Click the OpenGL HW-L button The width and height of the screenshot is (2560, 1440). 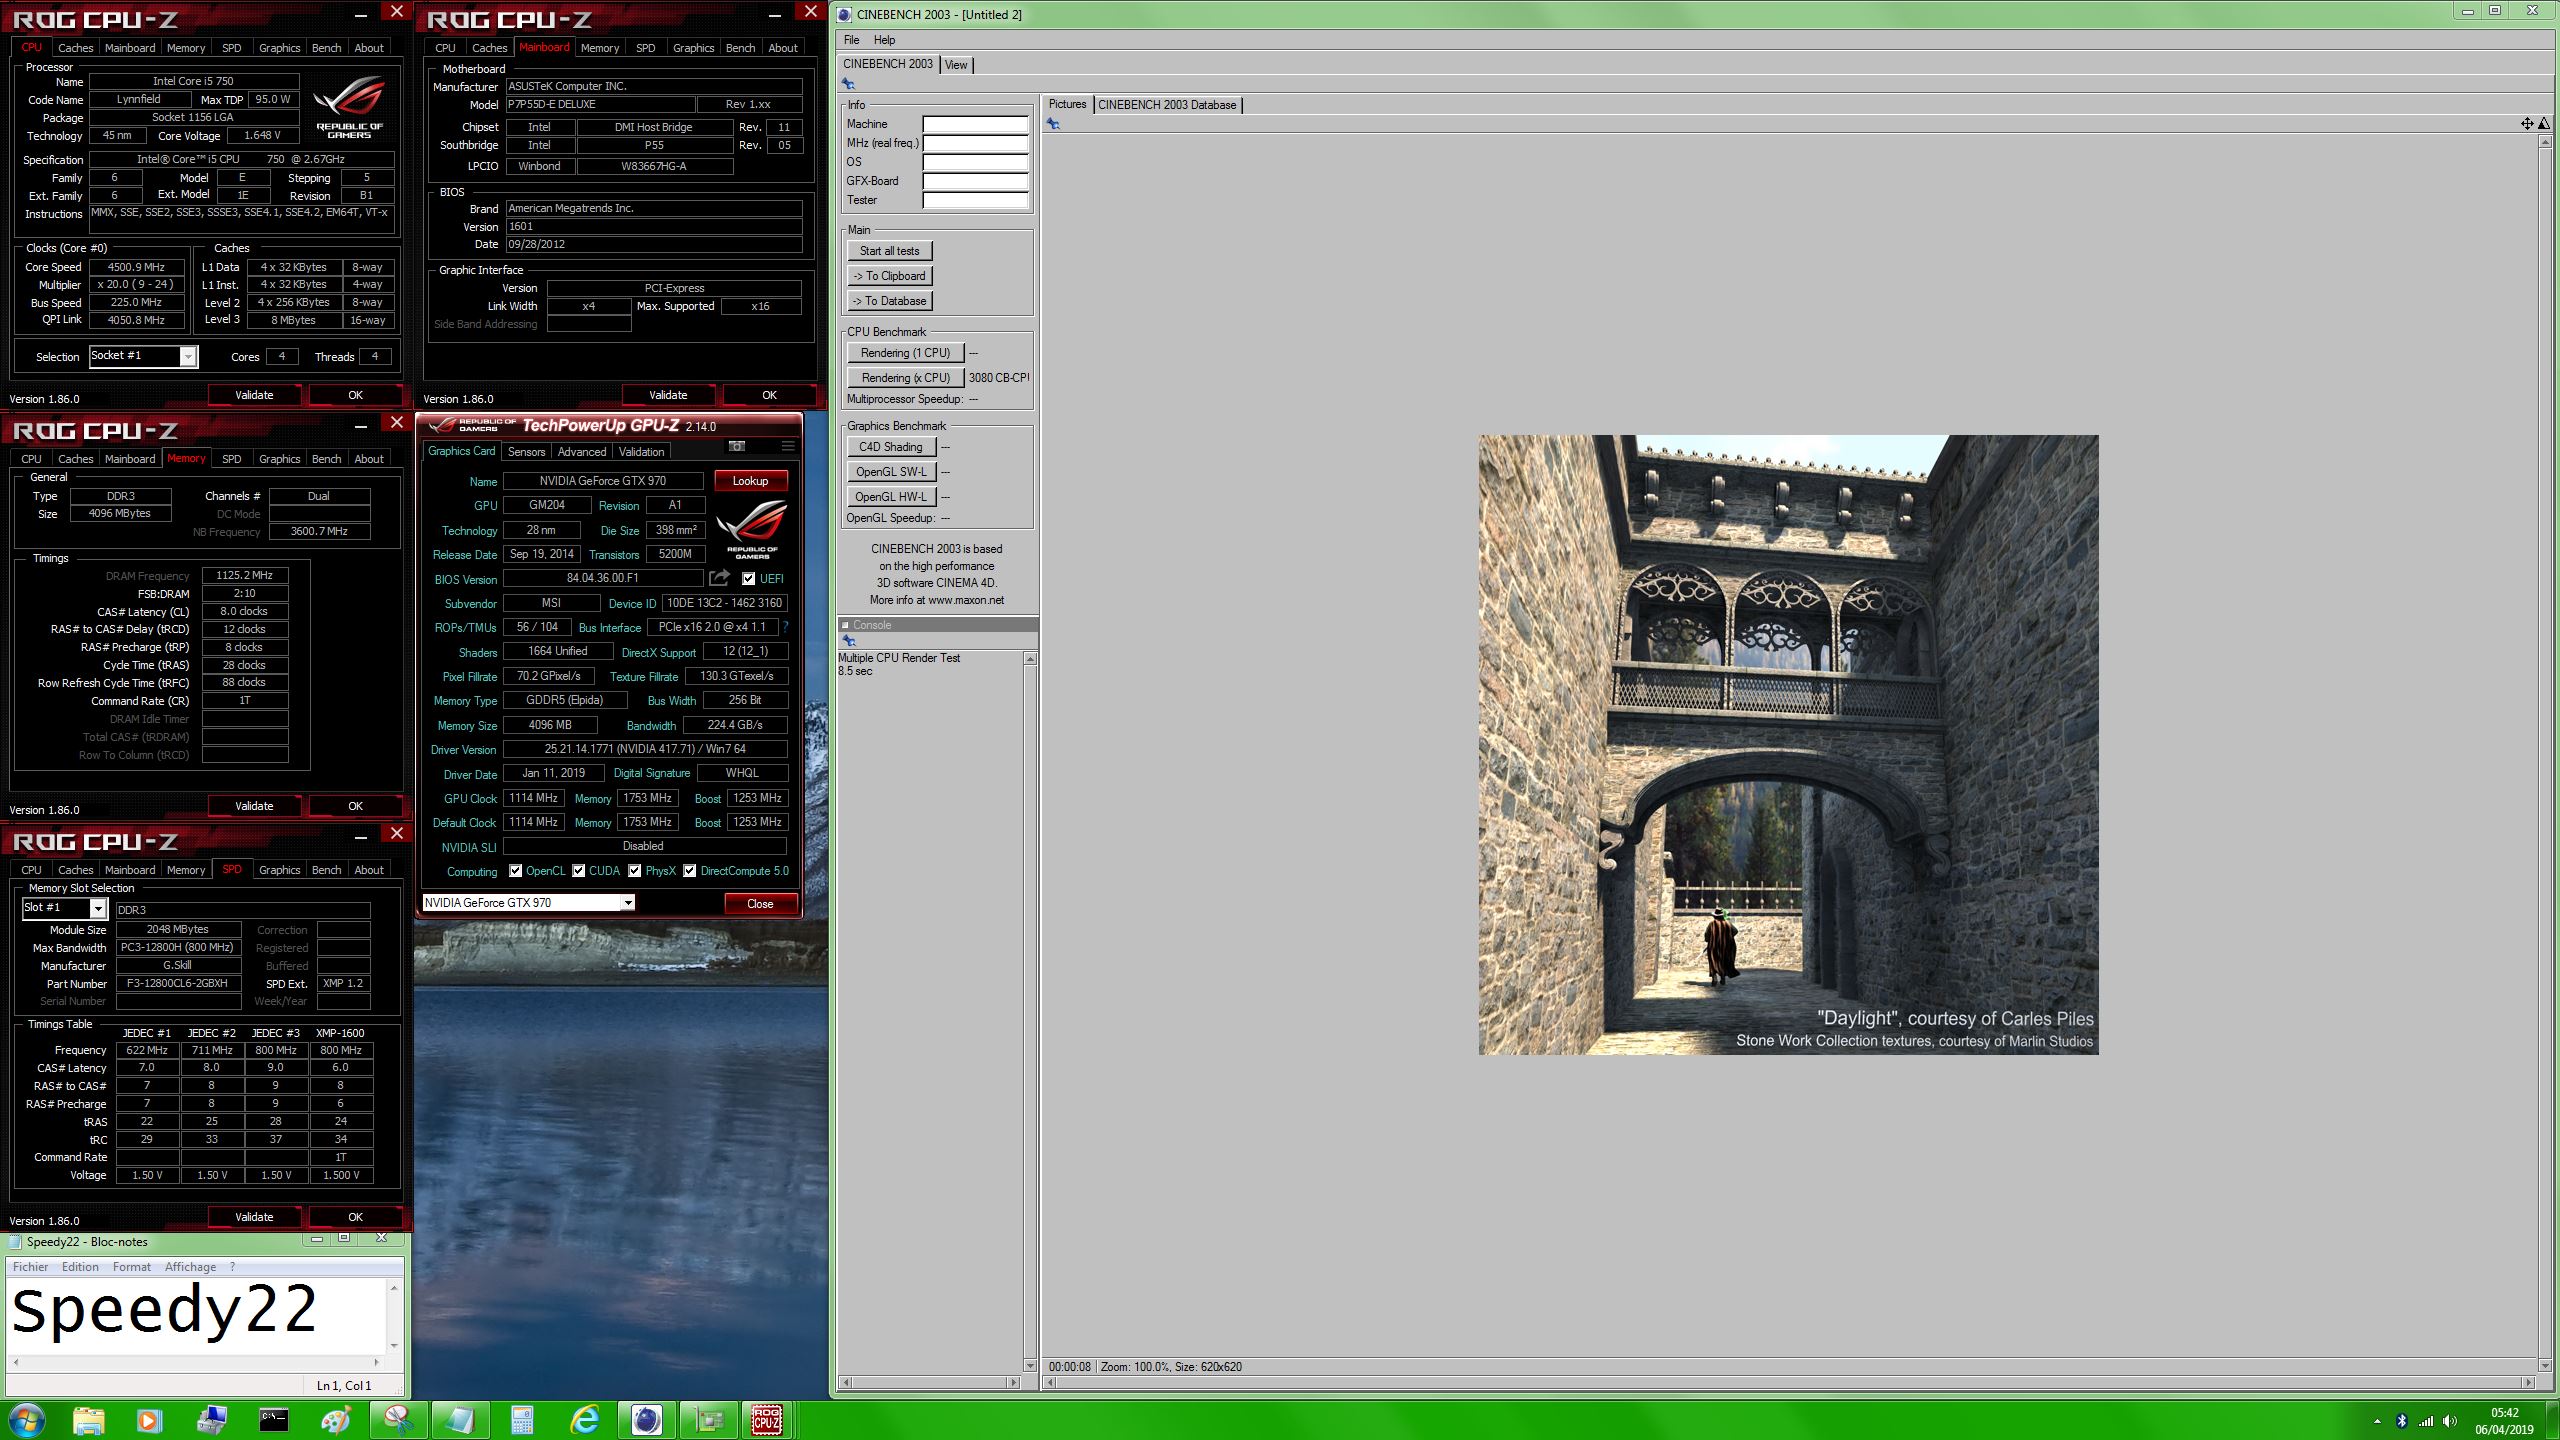(890, 497)
